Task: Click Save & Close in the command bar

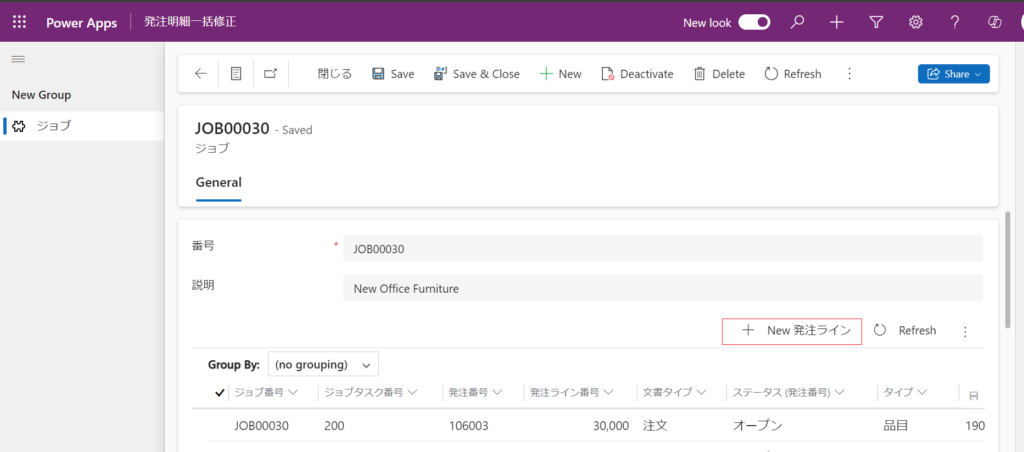Action: pos(476,74)
